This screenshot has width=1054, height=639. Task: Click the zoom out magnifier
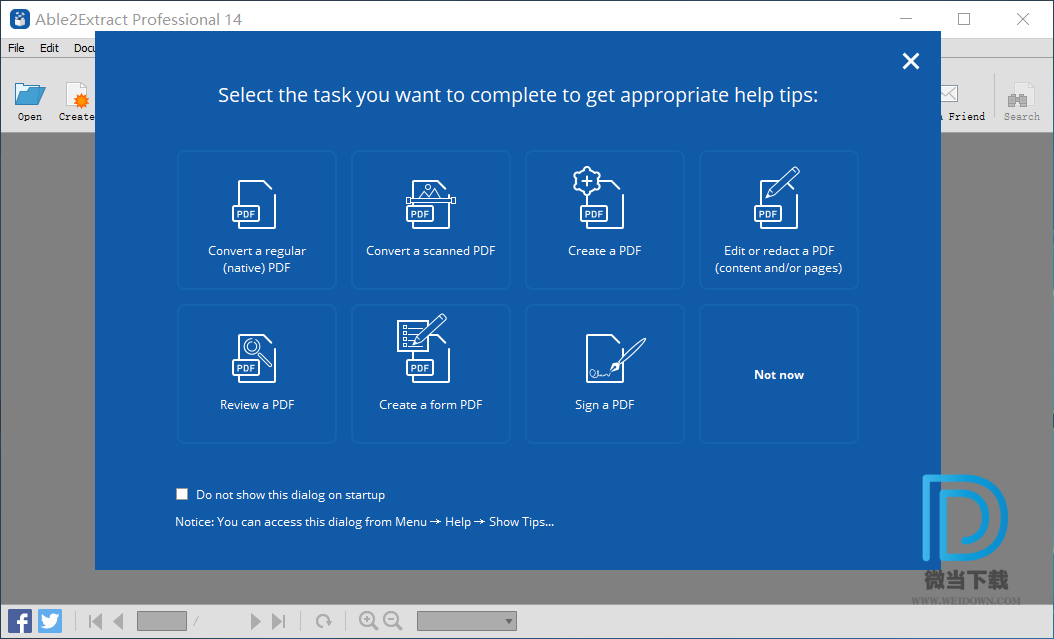[x=393, y=621]
